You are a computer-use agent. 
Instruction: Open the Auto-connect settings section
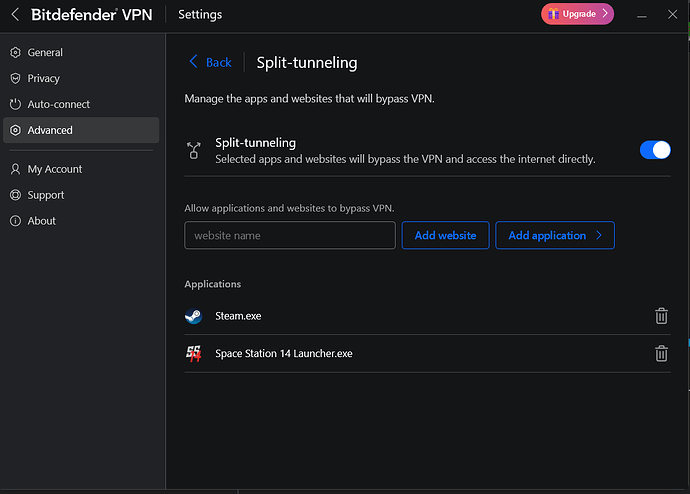tap(81, 104)
